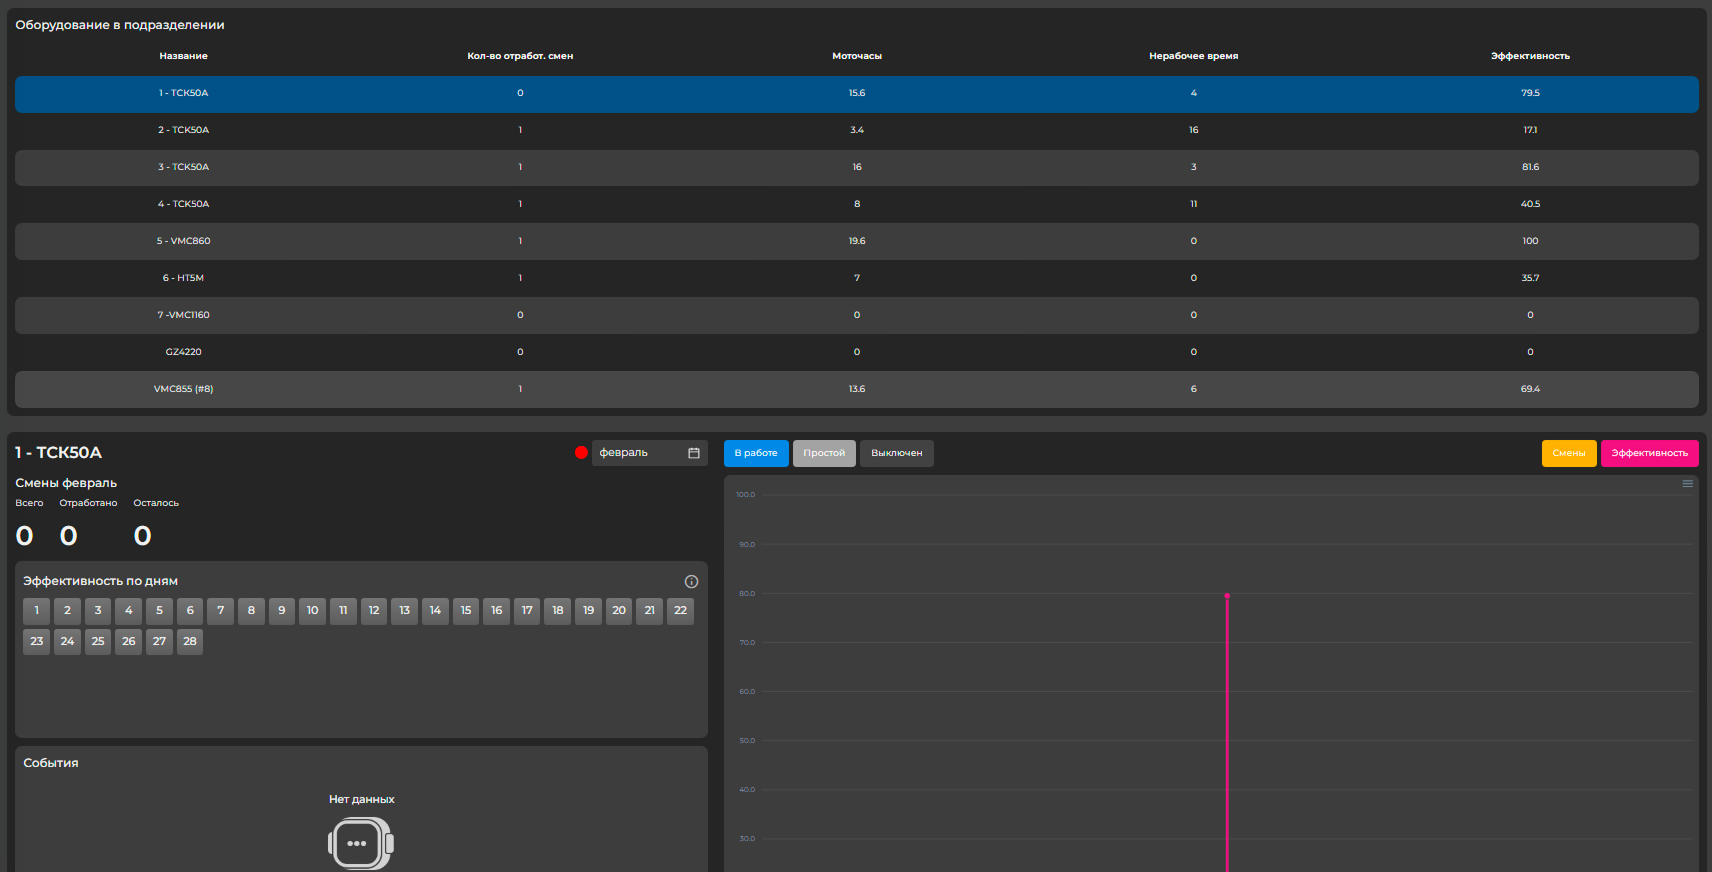Toggle the В работе chart filter
The image size is (1712, 872).
(x=756, y=453)
